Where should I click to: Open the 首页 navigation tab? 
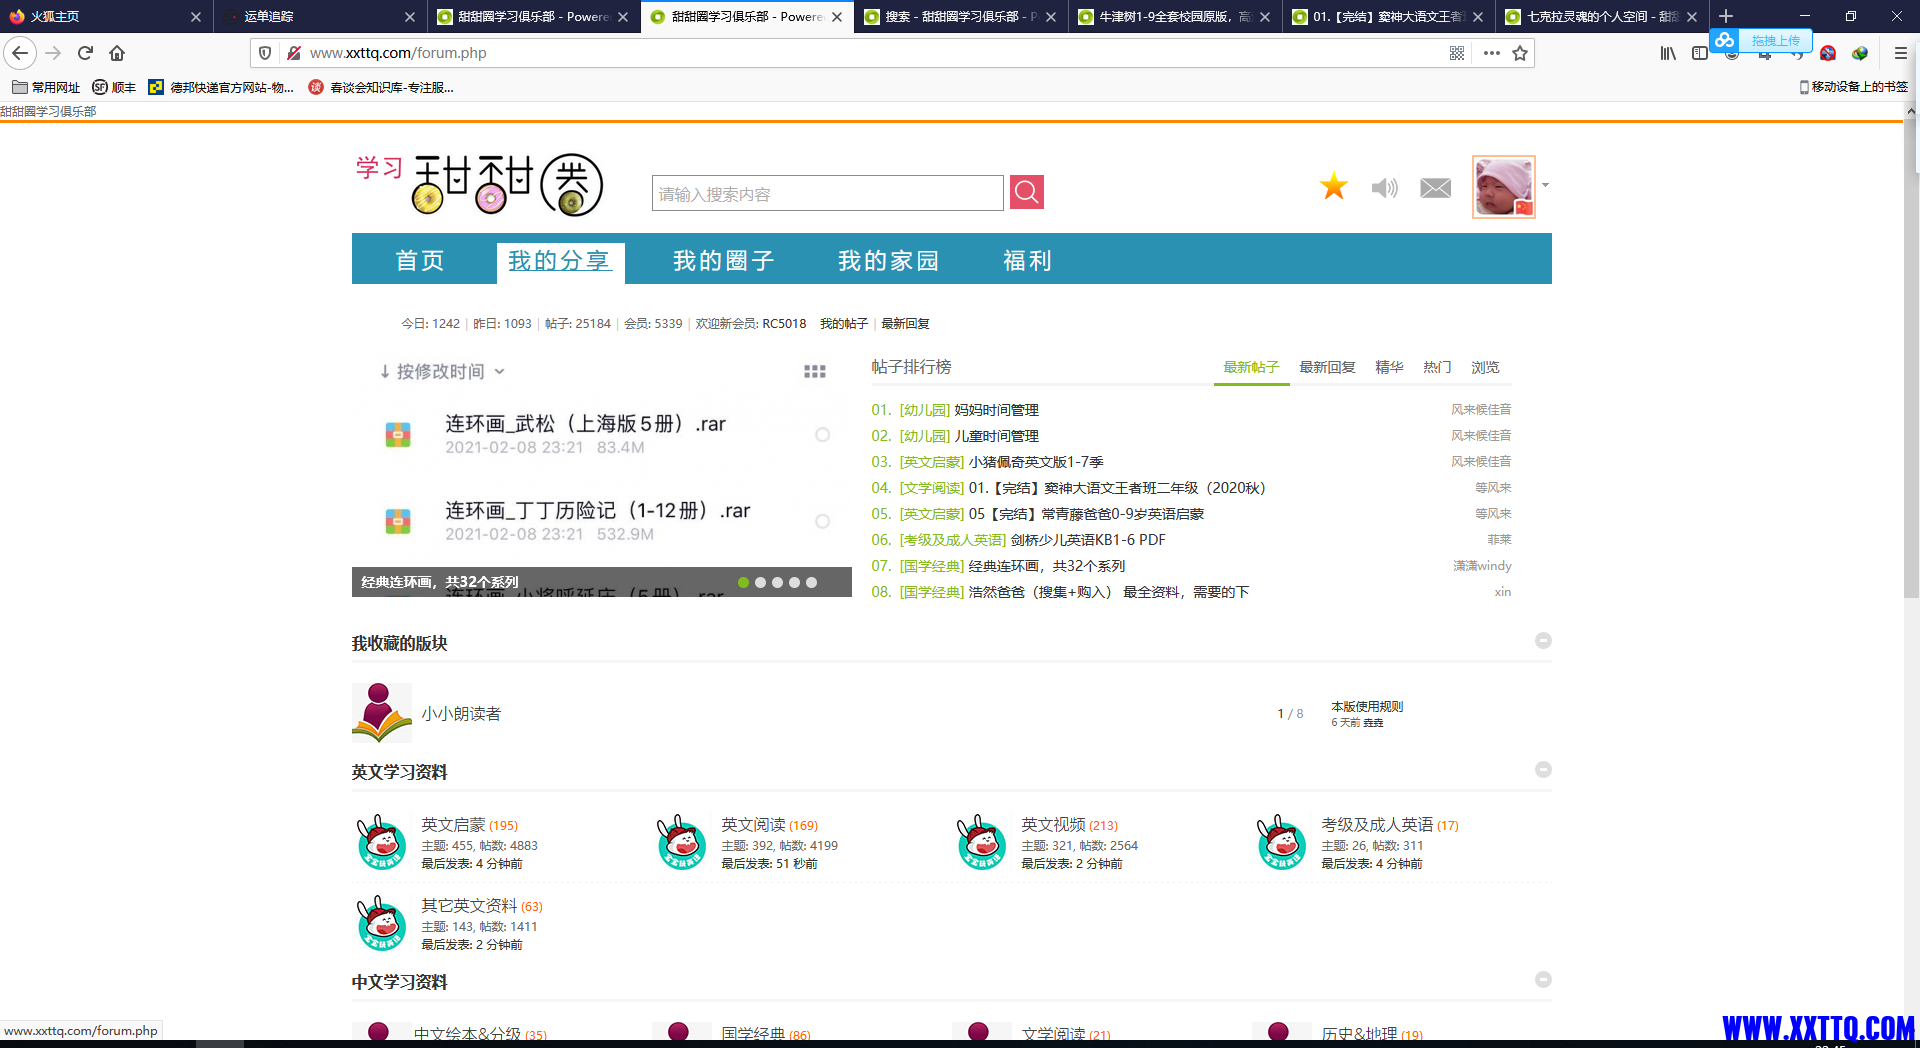[x=420, y=261]
